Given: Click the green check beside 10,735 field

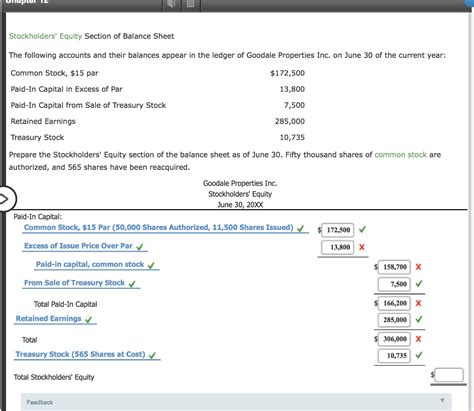Looking at the screenshot, I should click(x=419, y=355).
